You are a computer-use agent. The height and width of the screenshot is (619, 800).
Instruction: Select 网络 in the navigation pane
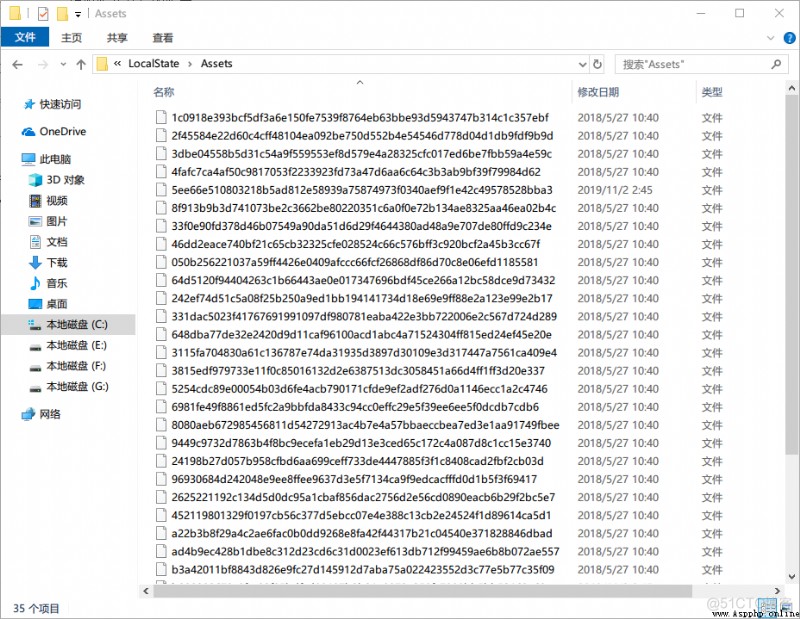[41, 414]
